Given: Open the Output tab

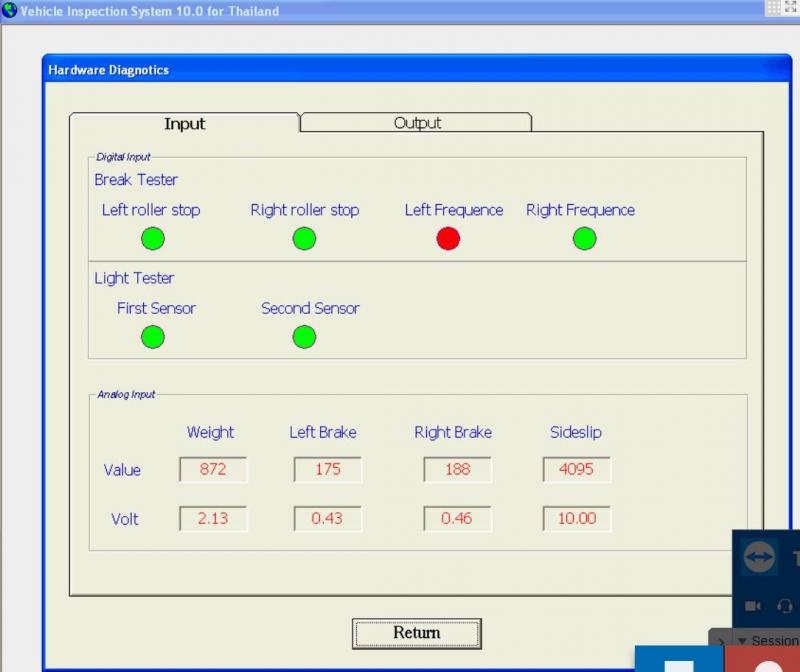Looking at the screenshot, I should pos(416,123).
